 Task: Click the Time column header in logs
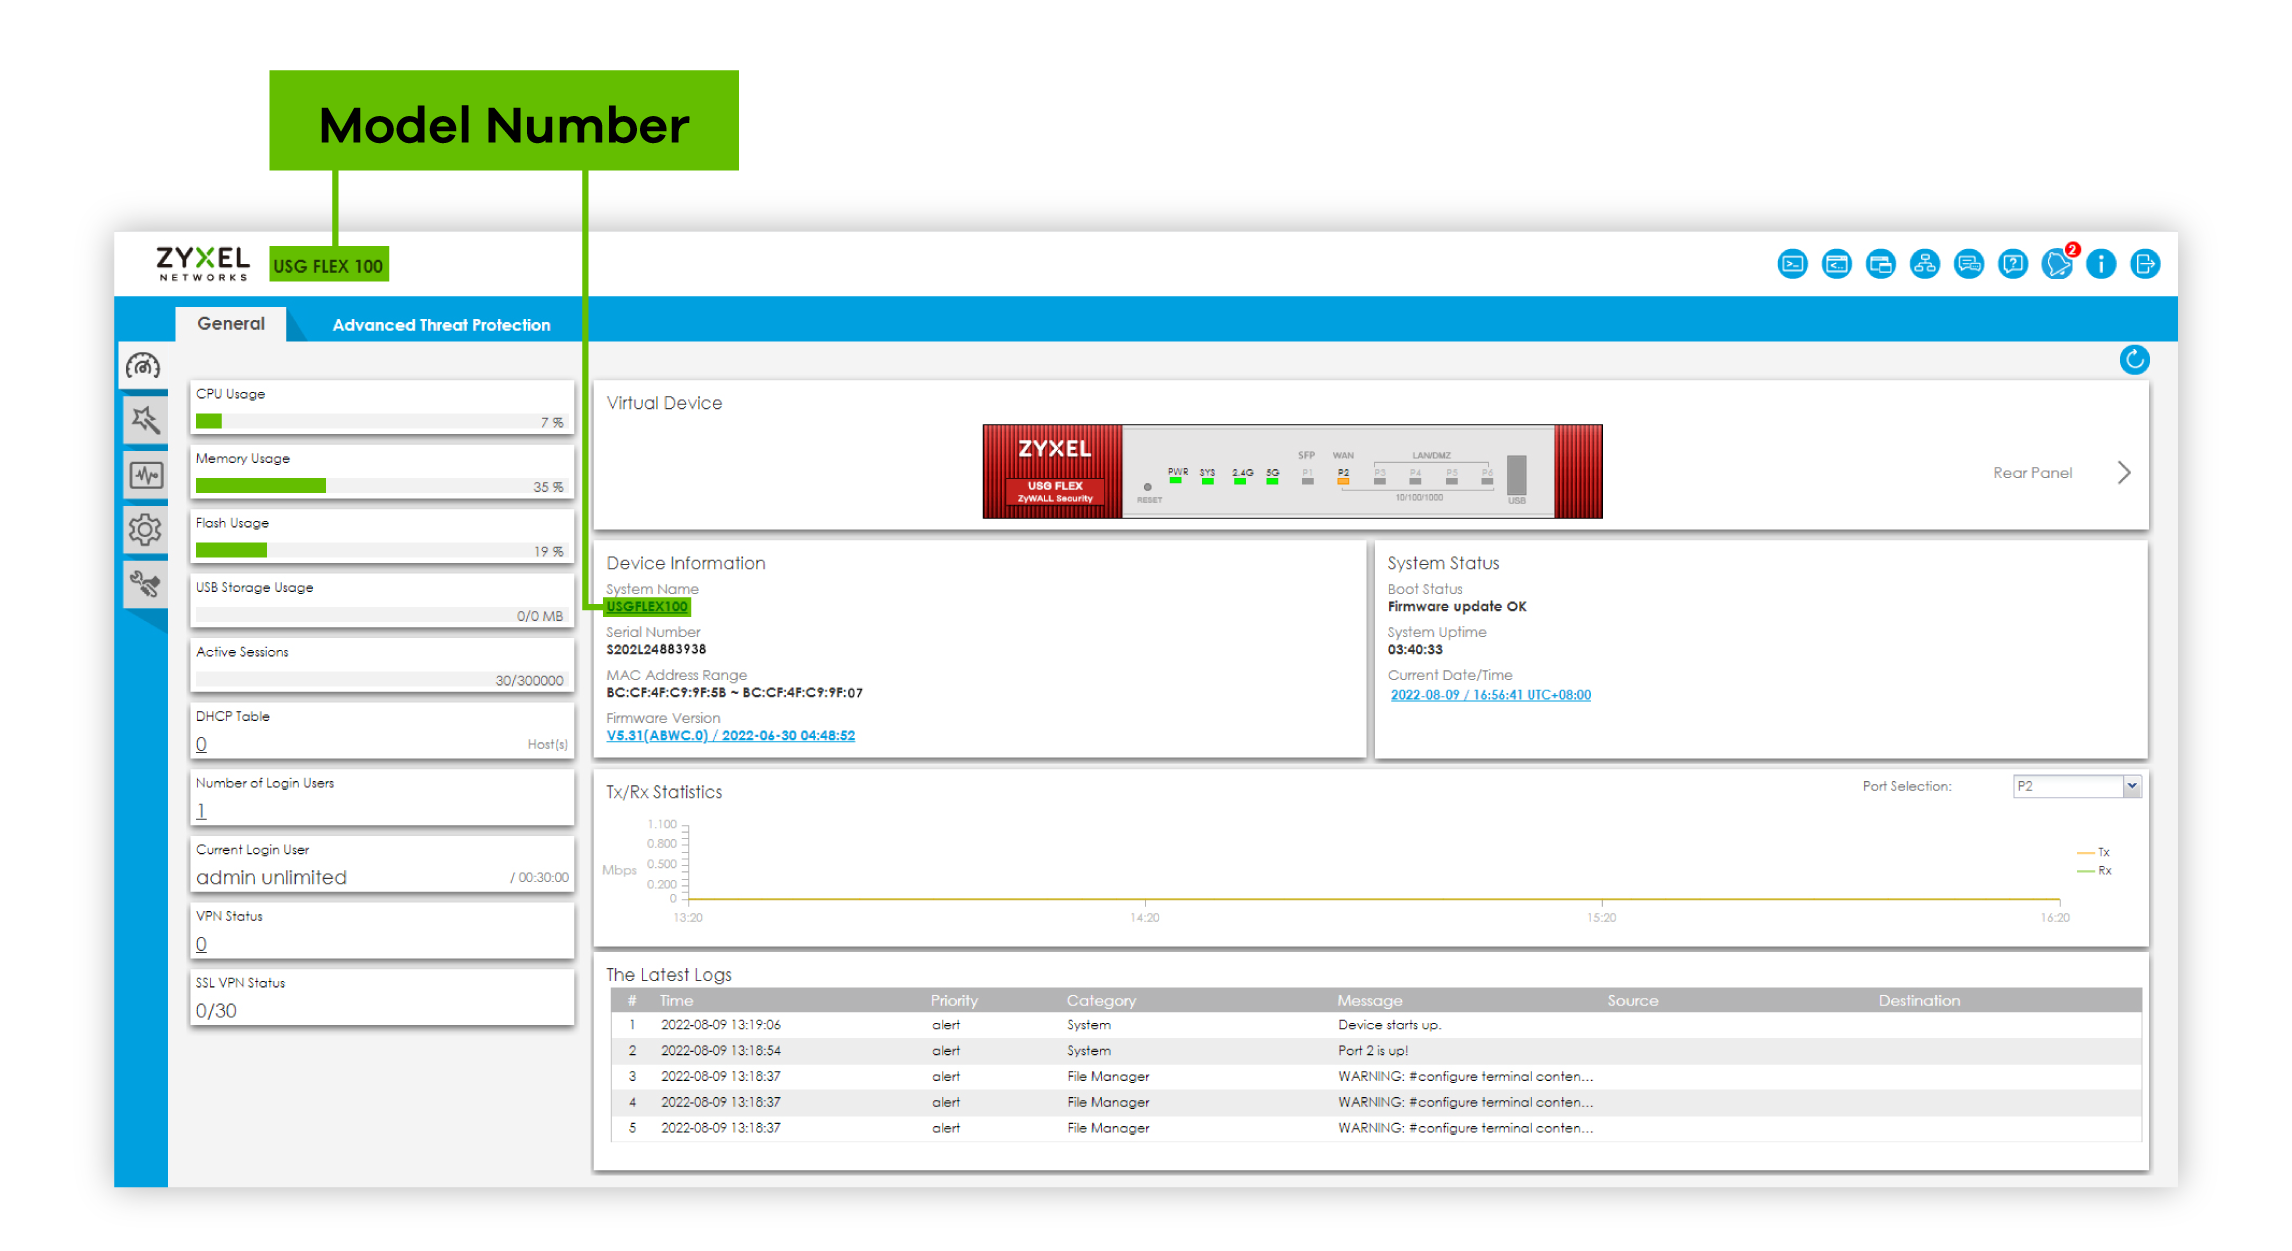click(676, 1000)
